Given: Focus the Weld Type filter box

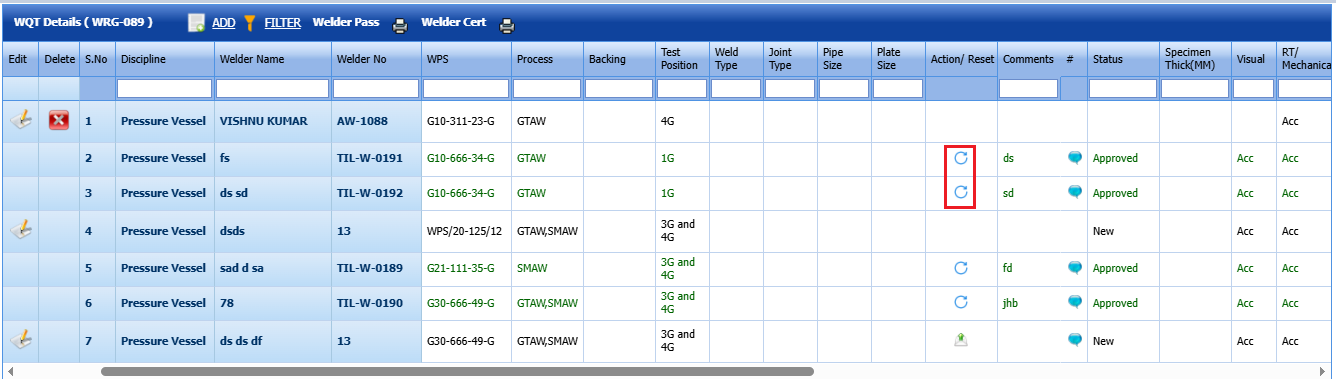Looking at the screenshot, I should click(x=736, y=89).
